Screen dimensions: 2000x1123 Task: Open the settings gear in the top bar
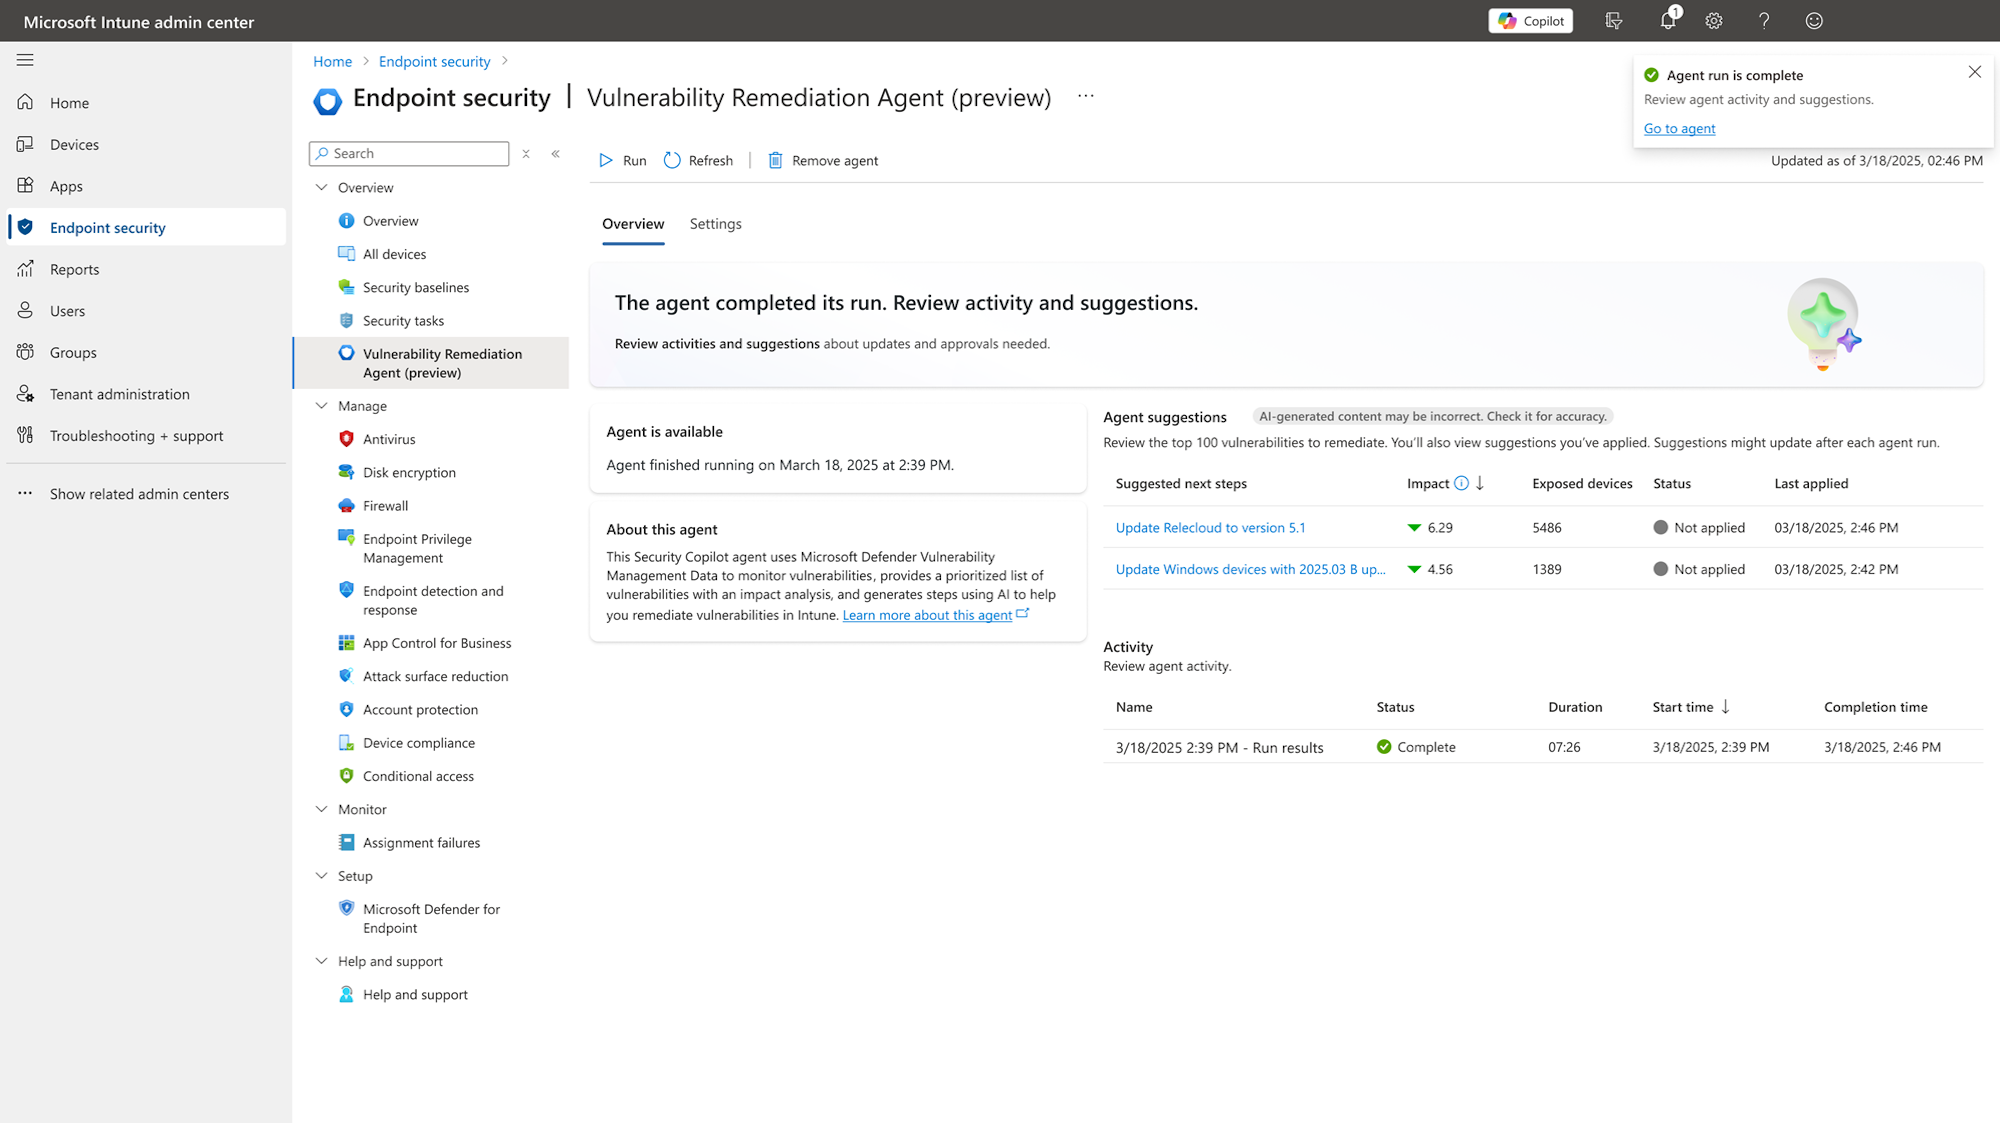click(1714, 20)
